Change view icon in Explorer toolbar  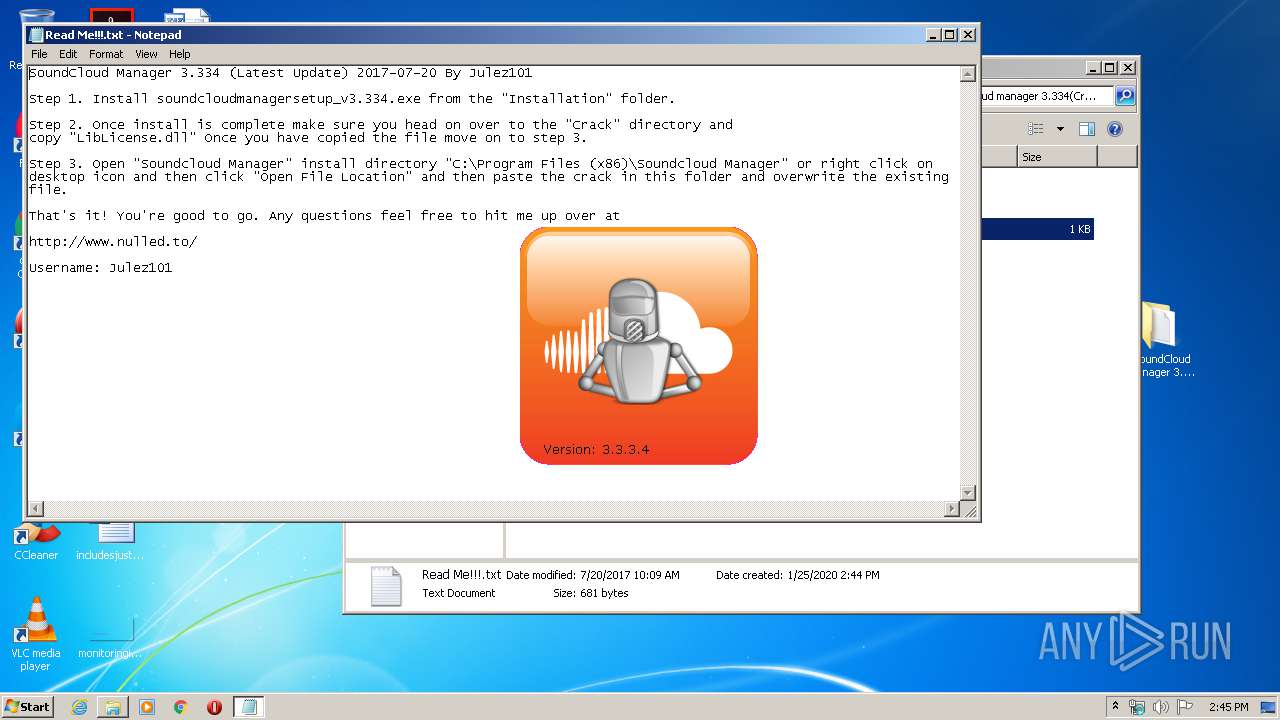(x=1036, y=129)
